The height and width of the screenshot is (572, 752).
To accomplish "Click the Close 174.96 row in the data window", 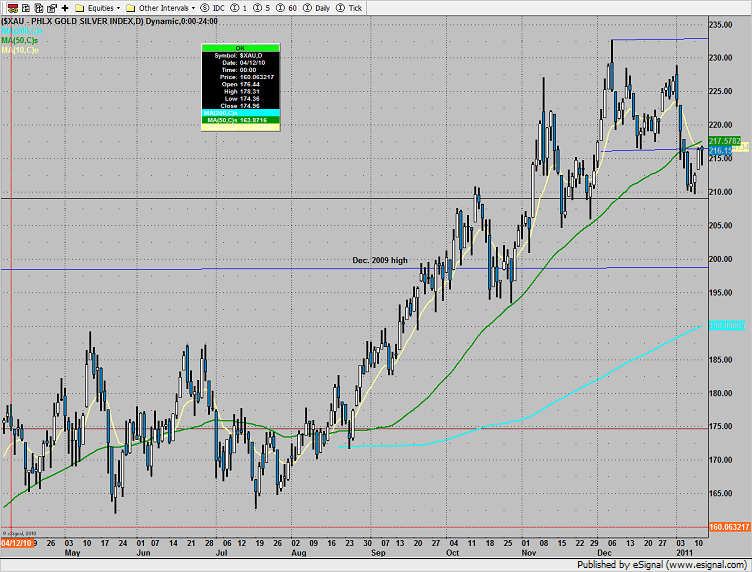I will pos(240,105).
